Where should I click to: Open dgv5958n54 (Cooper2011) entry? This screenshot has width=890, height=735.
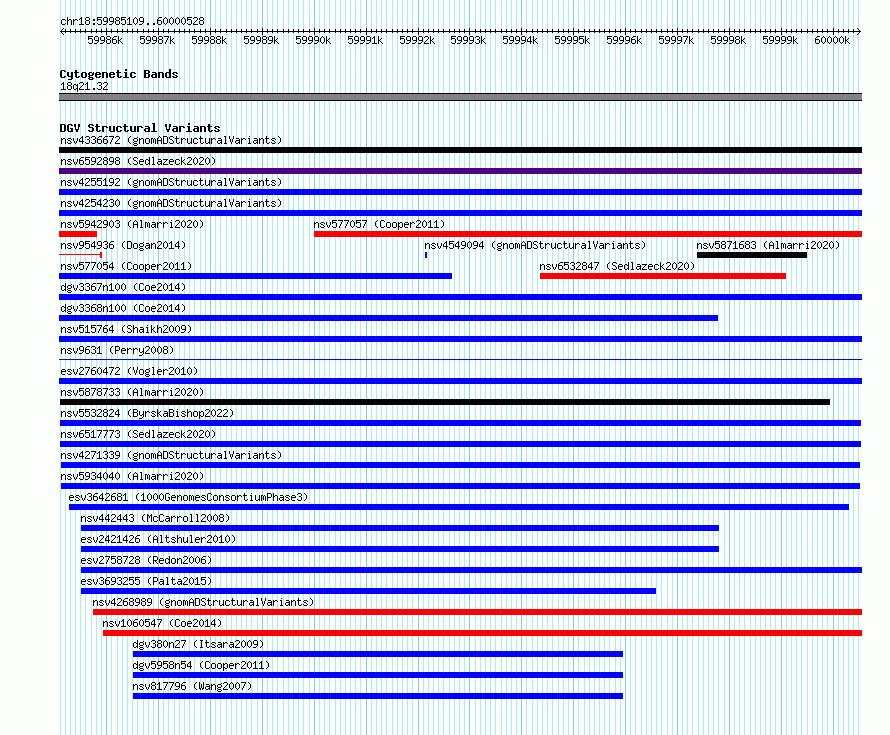(201, 665)
